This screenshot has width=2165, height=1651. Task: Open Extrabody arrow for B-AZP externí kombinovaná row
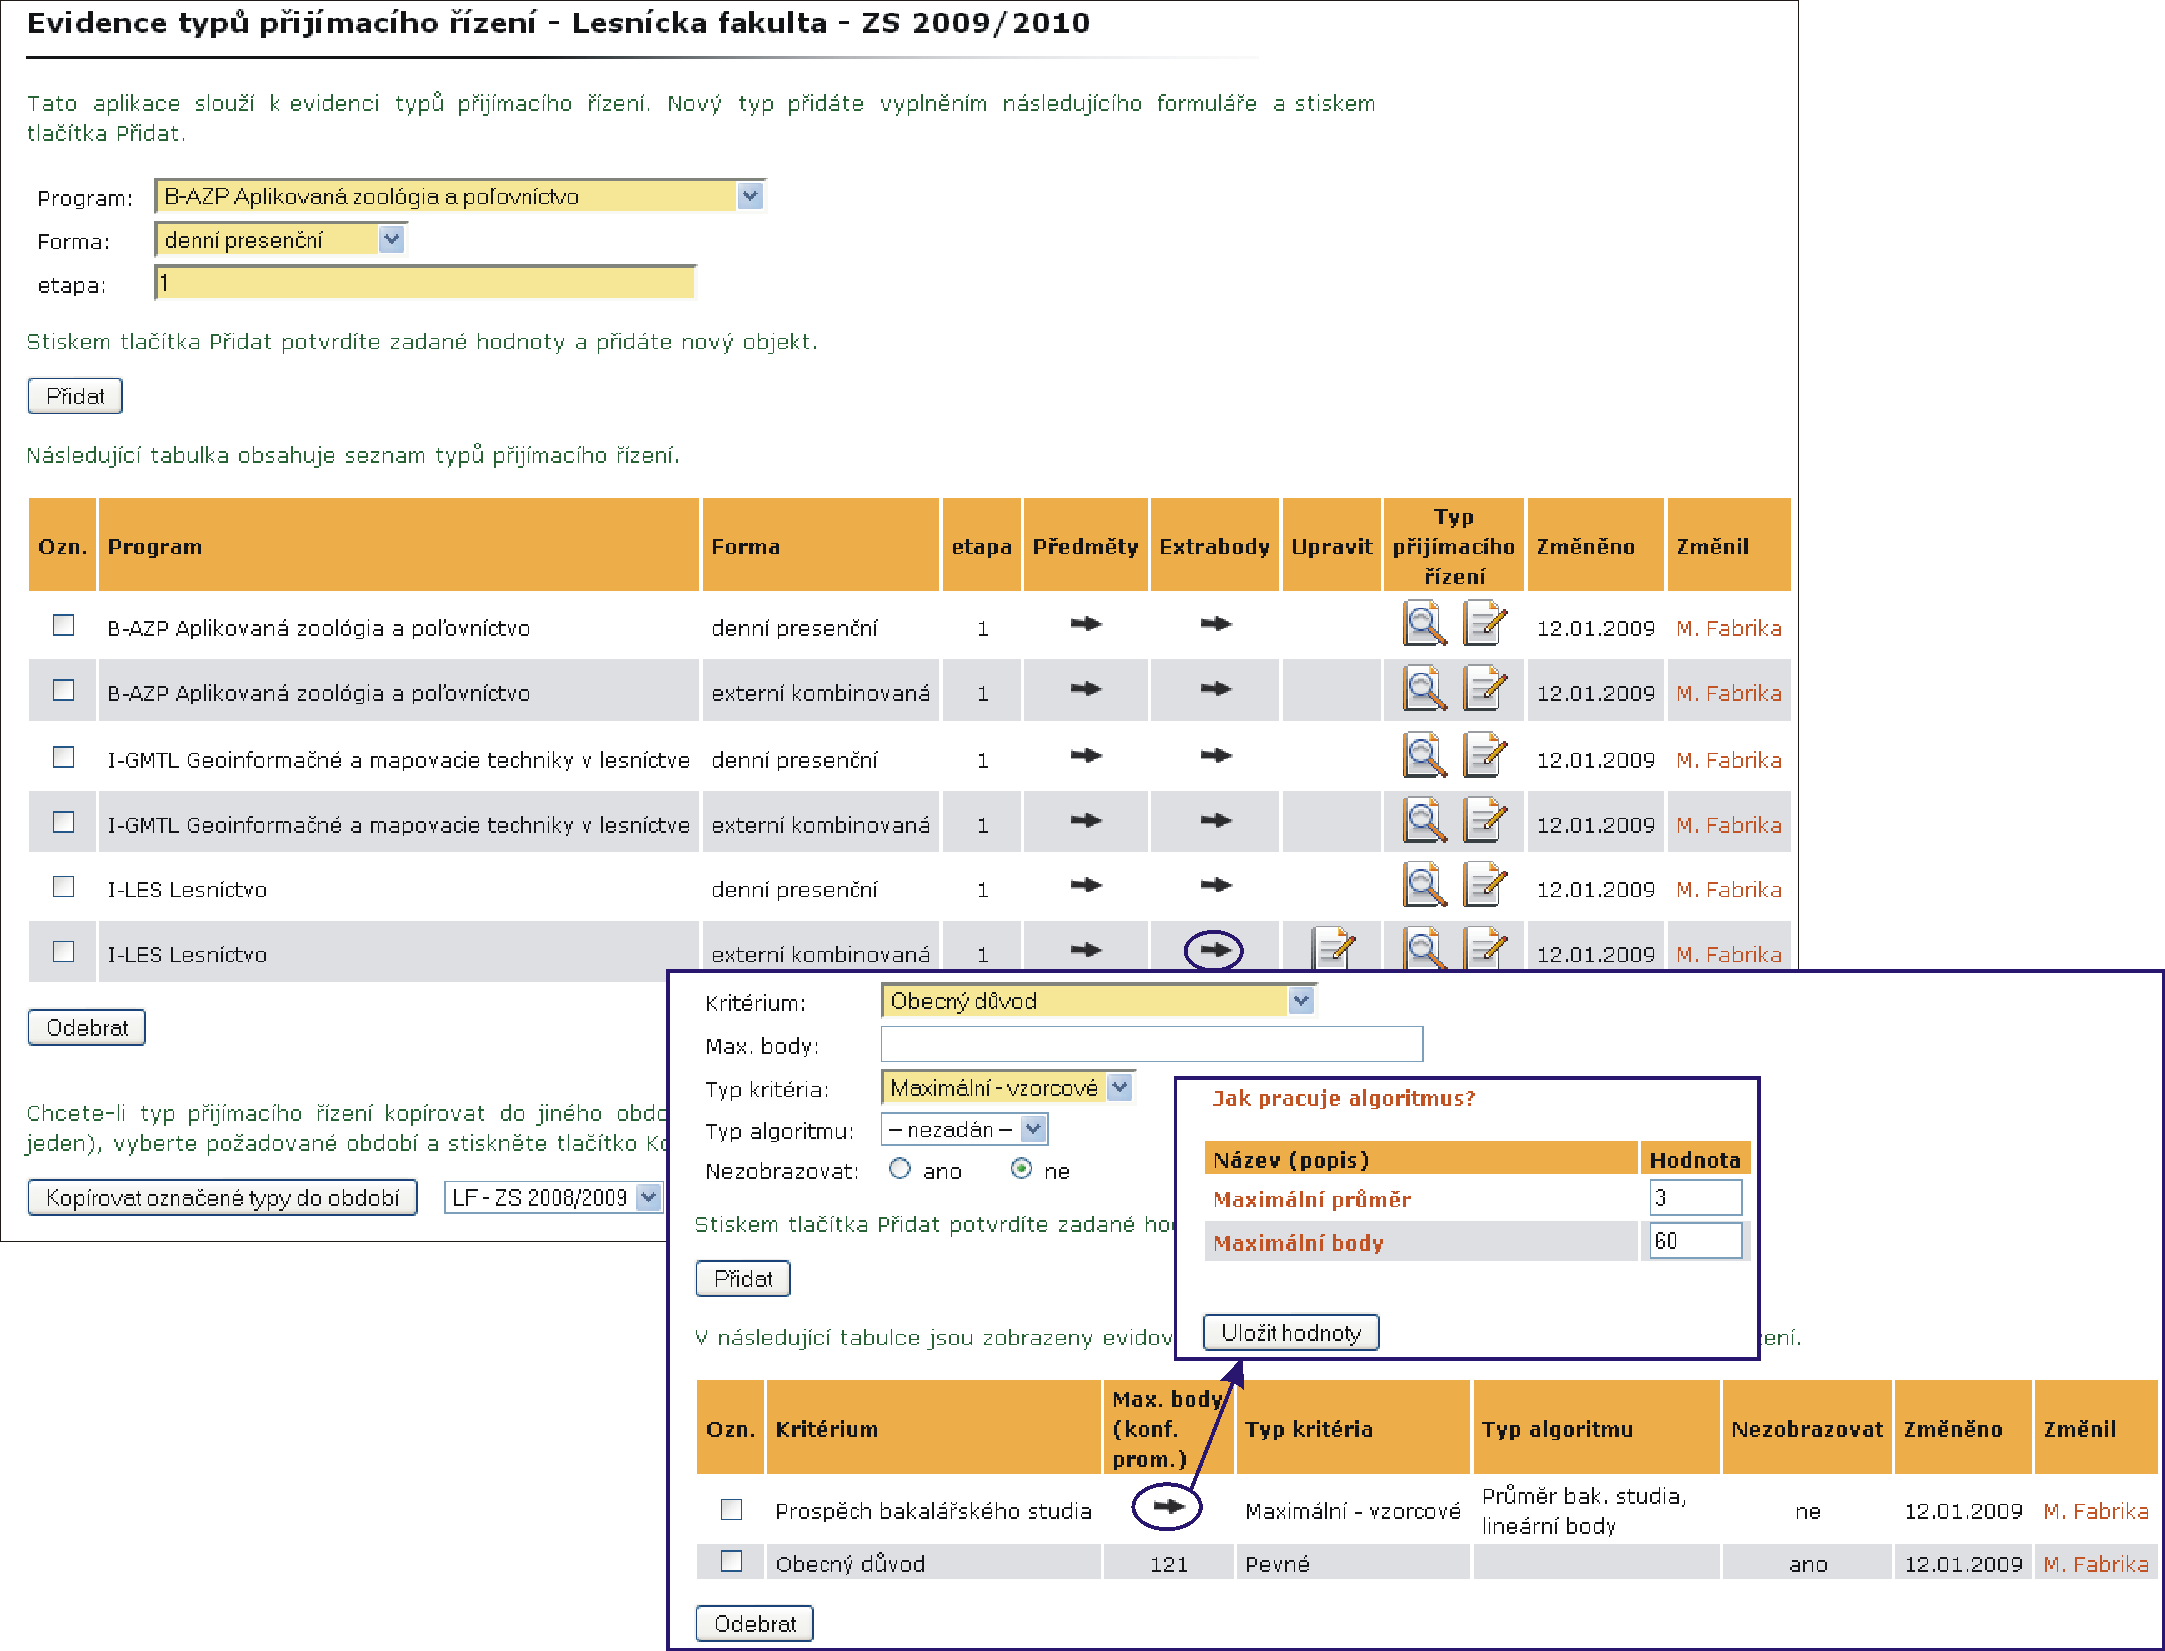[x=1215, y=689]
